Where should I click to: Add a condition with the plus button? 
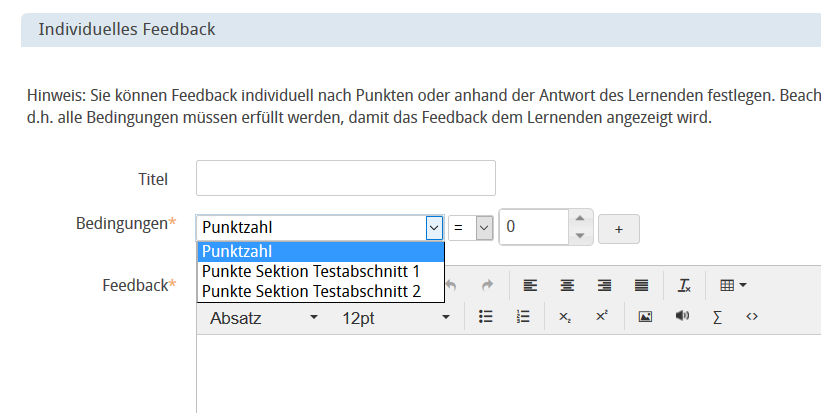(618, 228)
